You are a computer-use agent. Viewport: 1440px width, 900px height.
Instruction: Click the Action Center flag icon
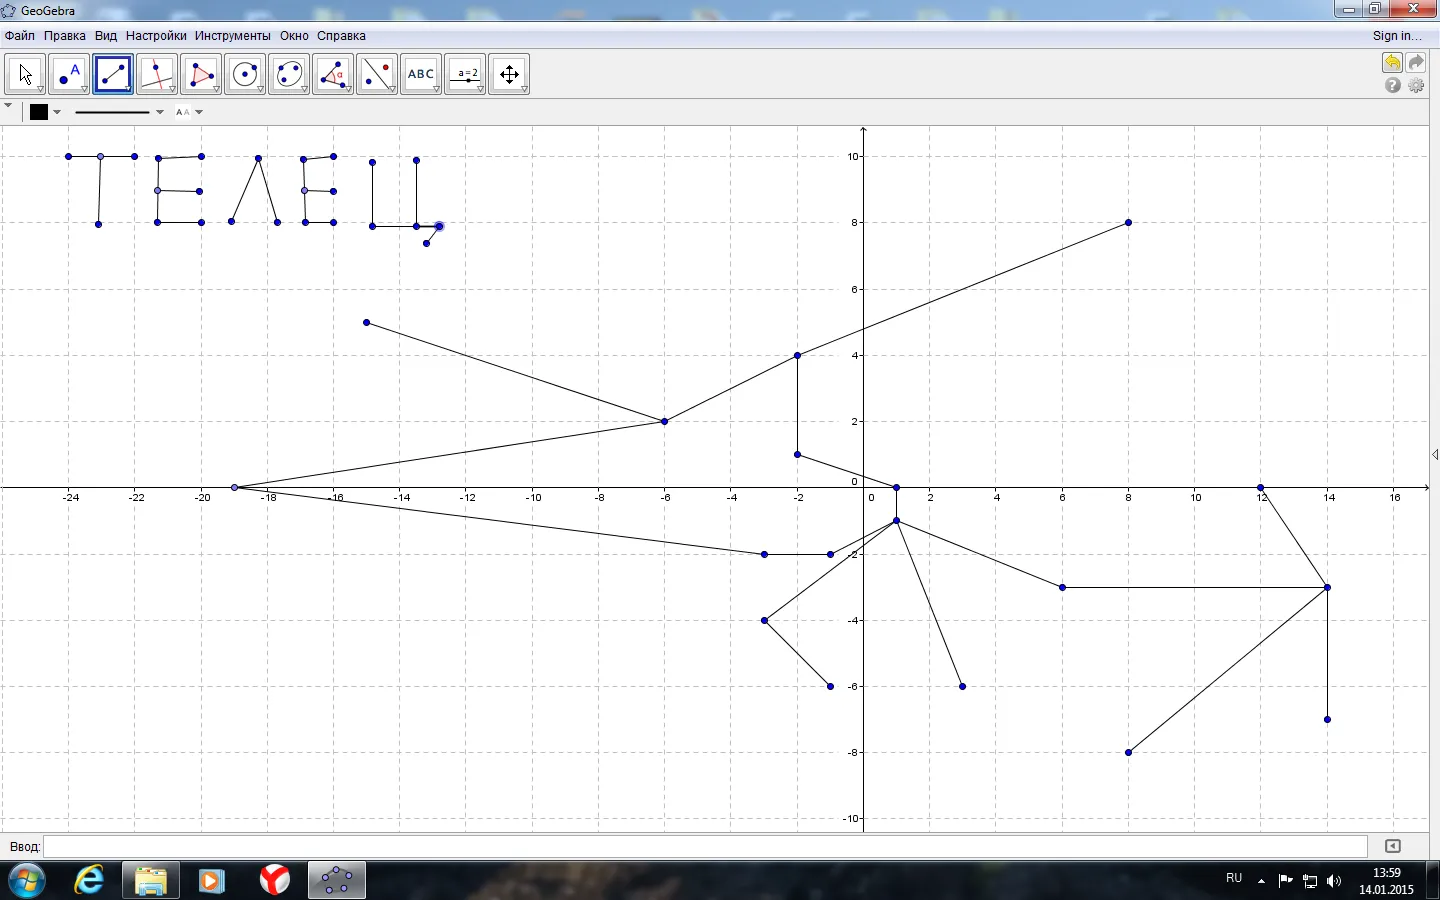tap(1286, 881)
